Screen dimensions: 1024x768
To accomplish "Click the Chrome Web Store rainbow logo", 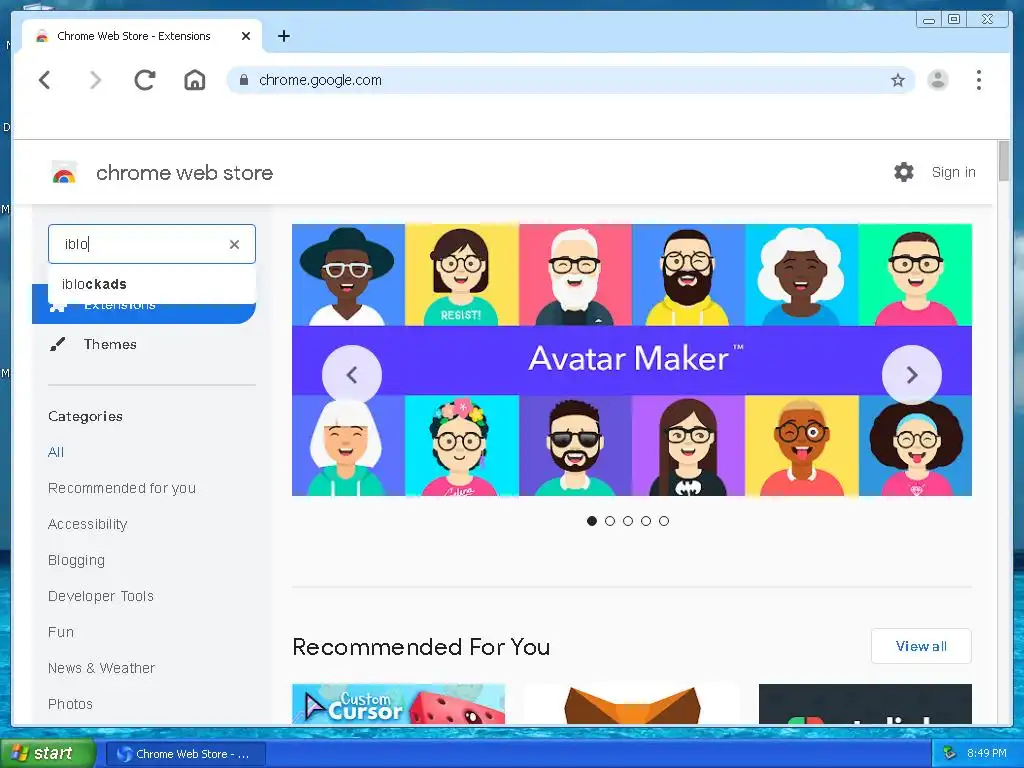I will pos(64,173).
